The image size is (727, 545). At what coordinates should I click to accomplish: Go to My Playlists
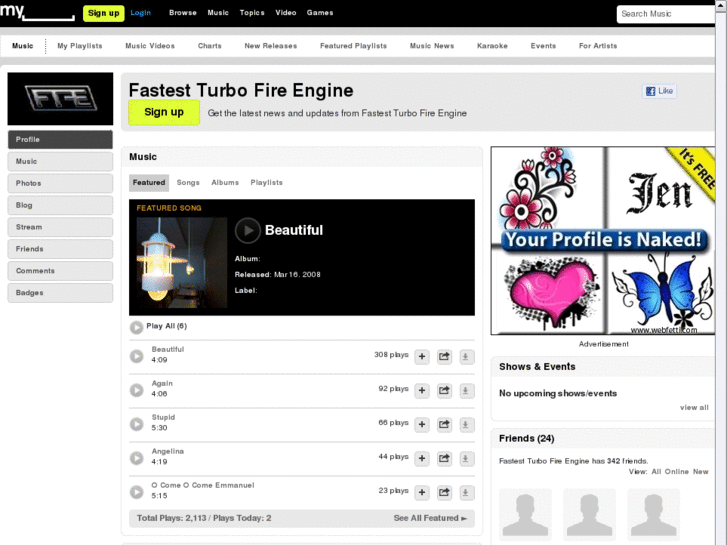coord(80,46)
